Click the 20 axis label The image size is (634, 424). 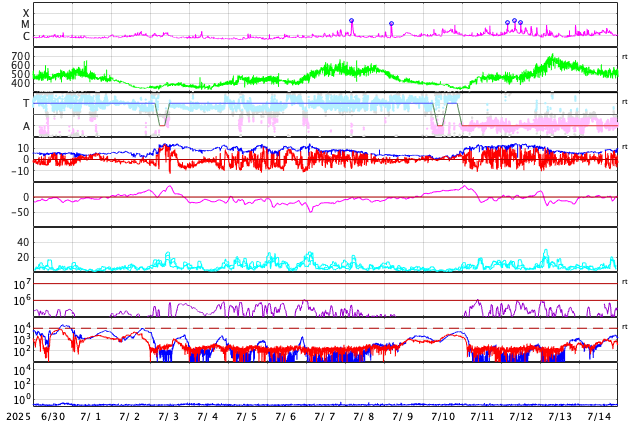point(23,257)
